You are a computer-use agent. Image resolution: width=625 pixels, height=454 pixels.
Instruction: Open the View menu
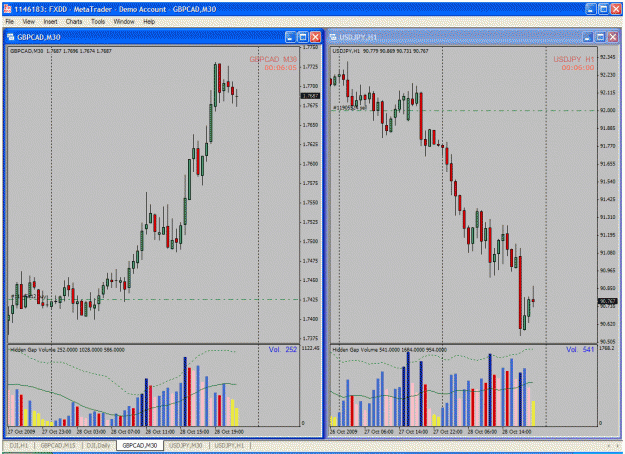pyautogui.click(x=28, y=22)
